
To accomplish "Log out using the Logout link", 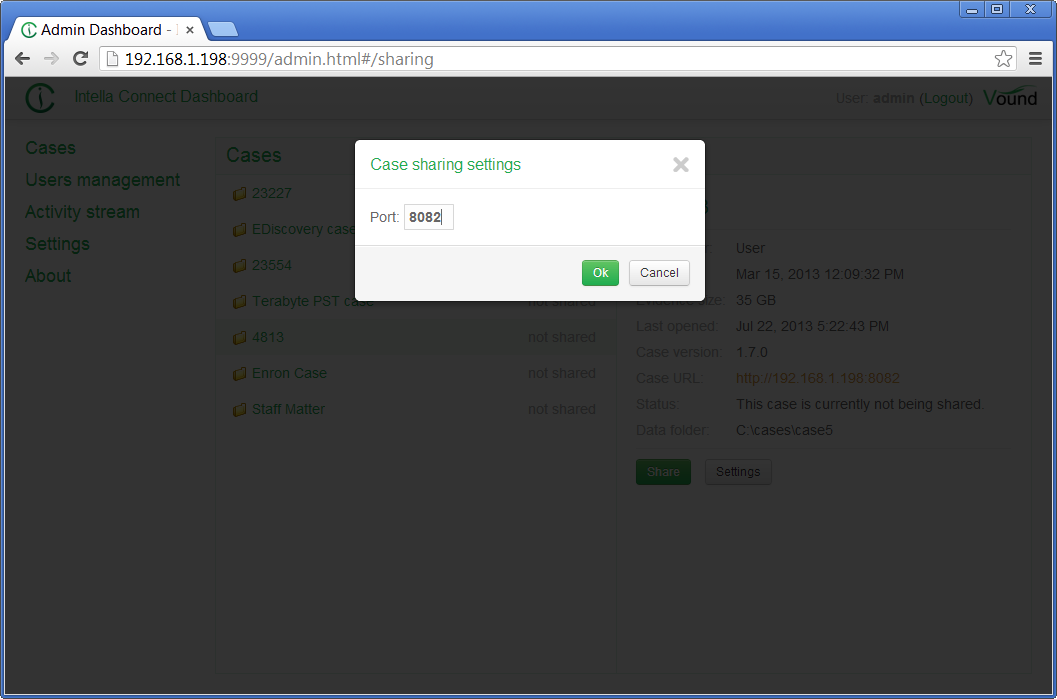I will point(946,98).
